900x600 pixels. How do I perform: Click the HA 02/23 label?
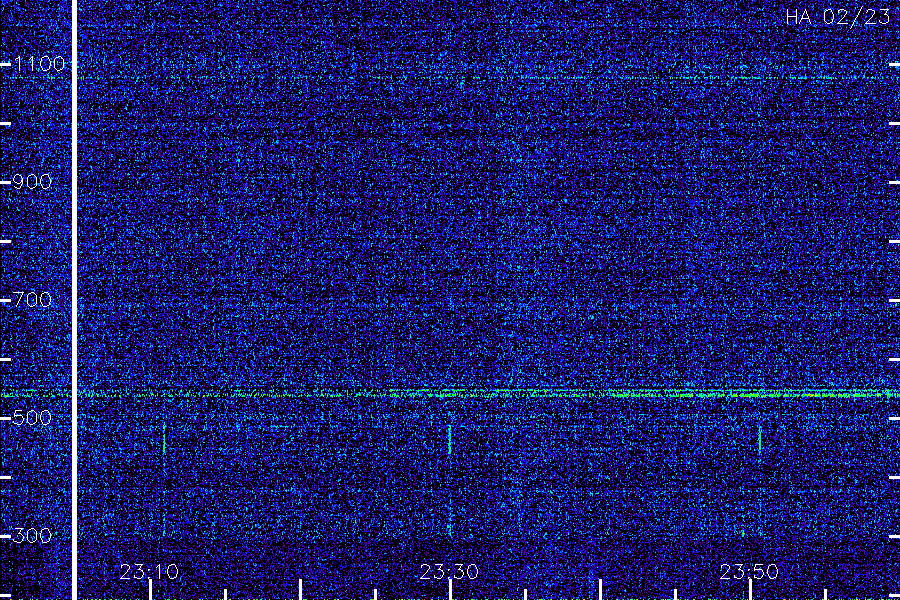coord(837,17)
